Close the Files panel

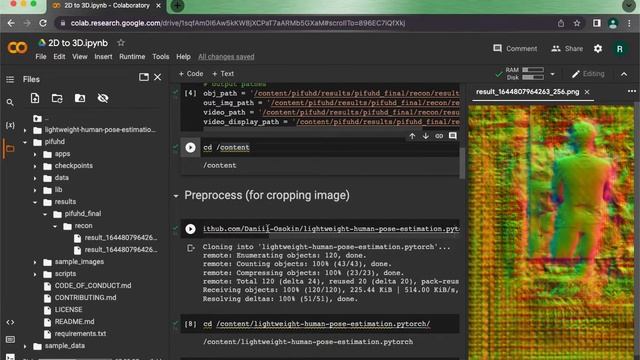coord(158,77)
